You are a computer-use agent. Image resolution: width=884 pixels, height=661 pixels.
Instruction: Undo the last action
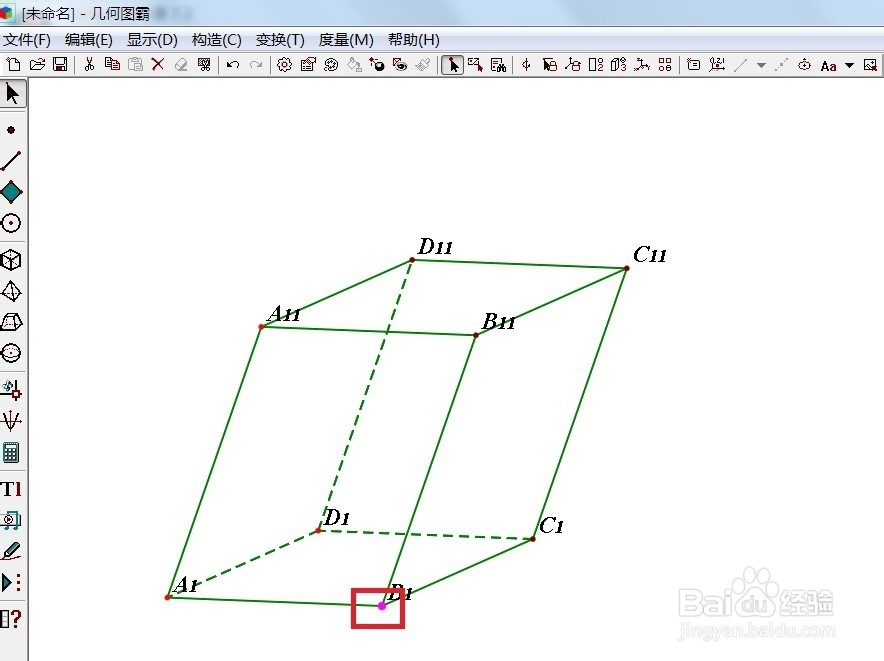tap(232, 65)
